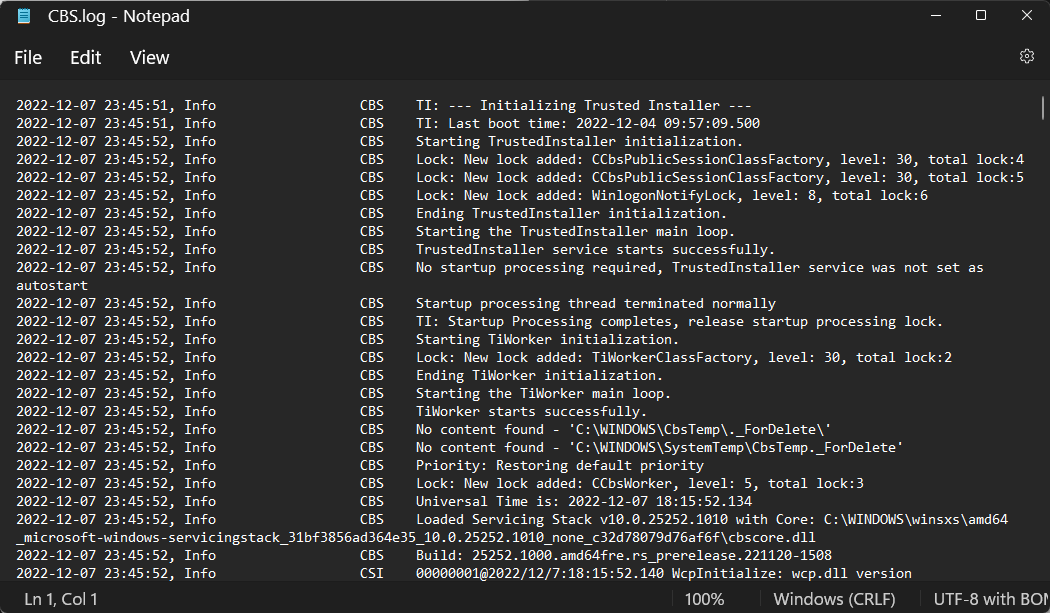Click the 100% zoom level indicator
The width and height of the screenshot is (1050, 613).
point(704,599)
